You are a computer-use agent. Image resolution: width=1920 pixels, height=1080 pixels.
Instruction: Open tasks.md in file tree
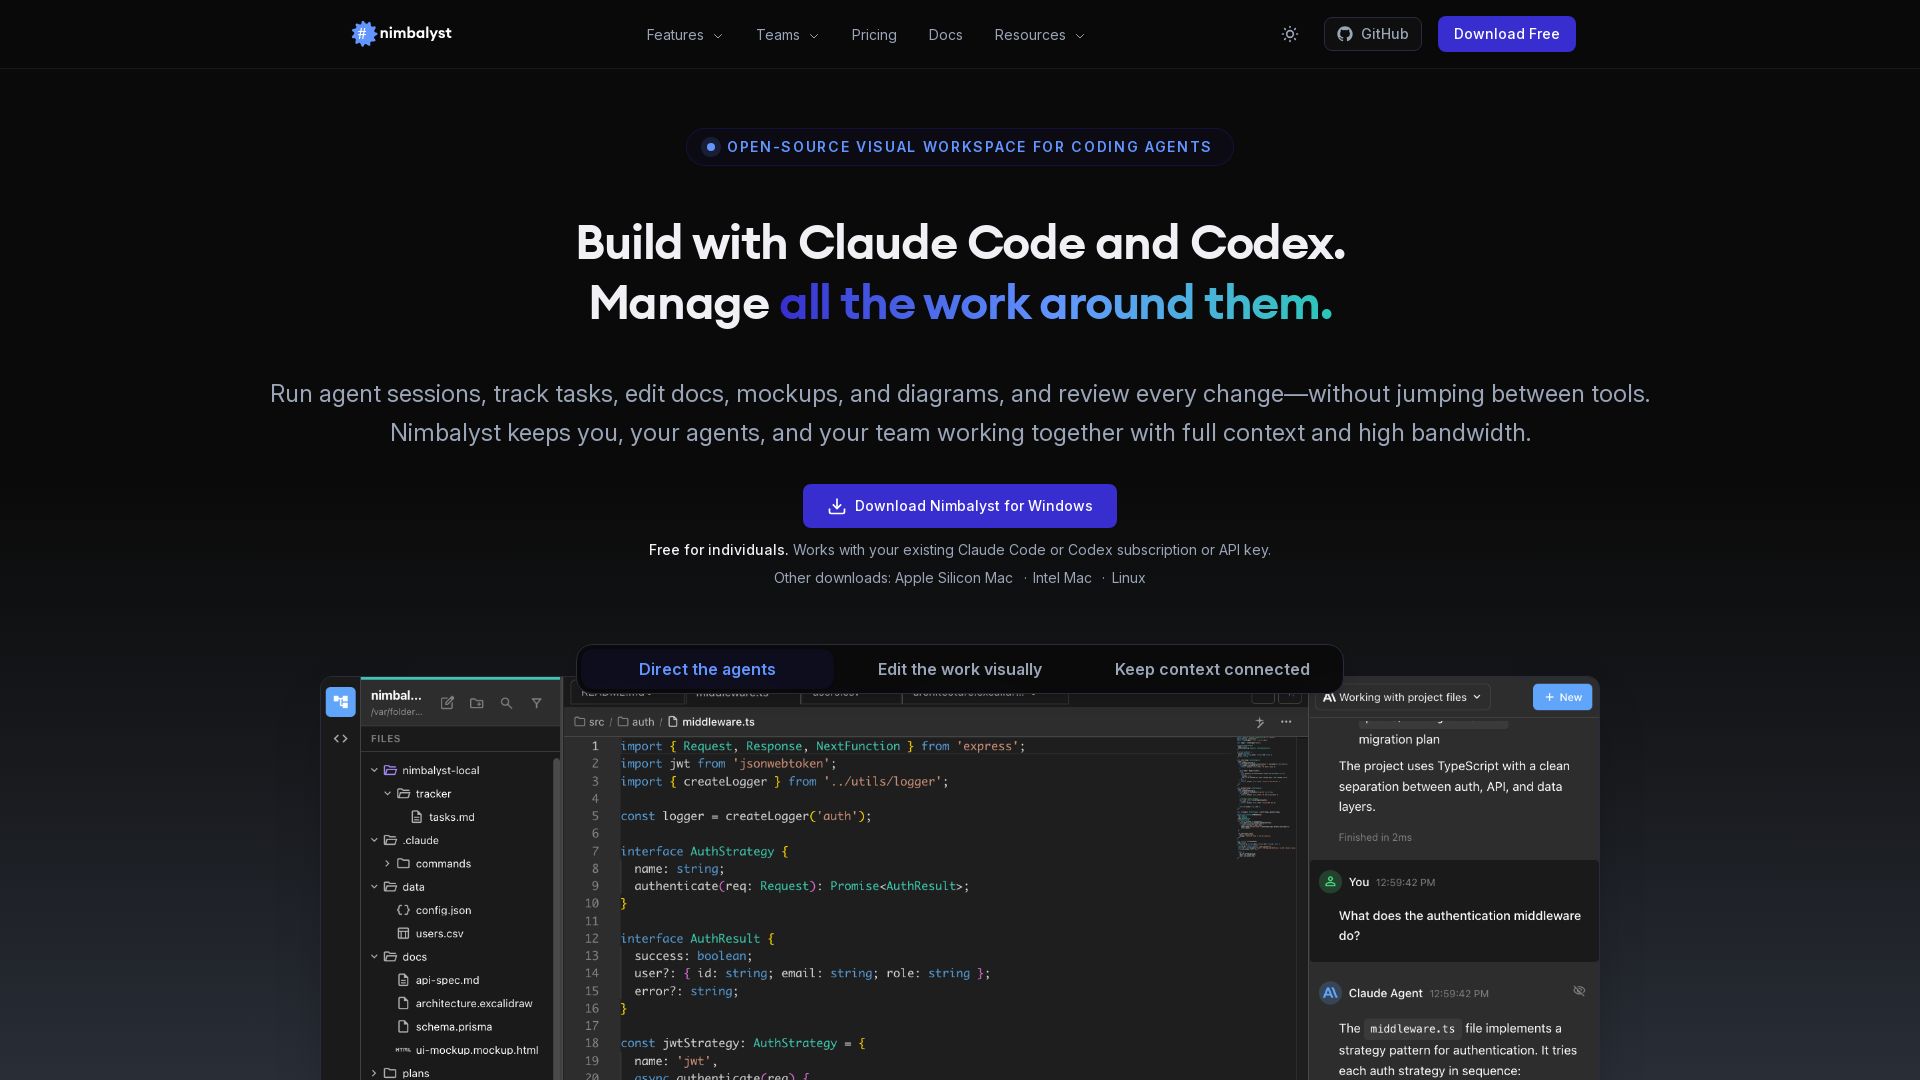click(x=452, y=817)
